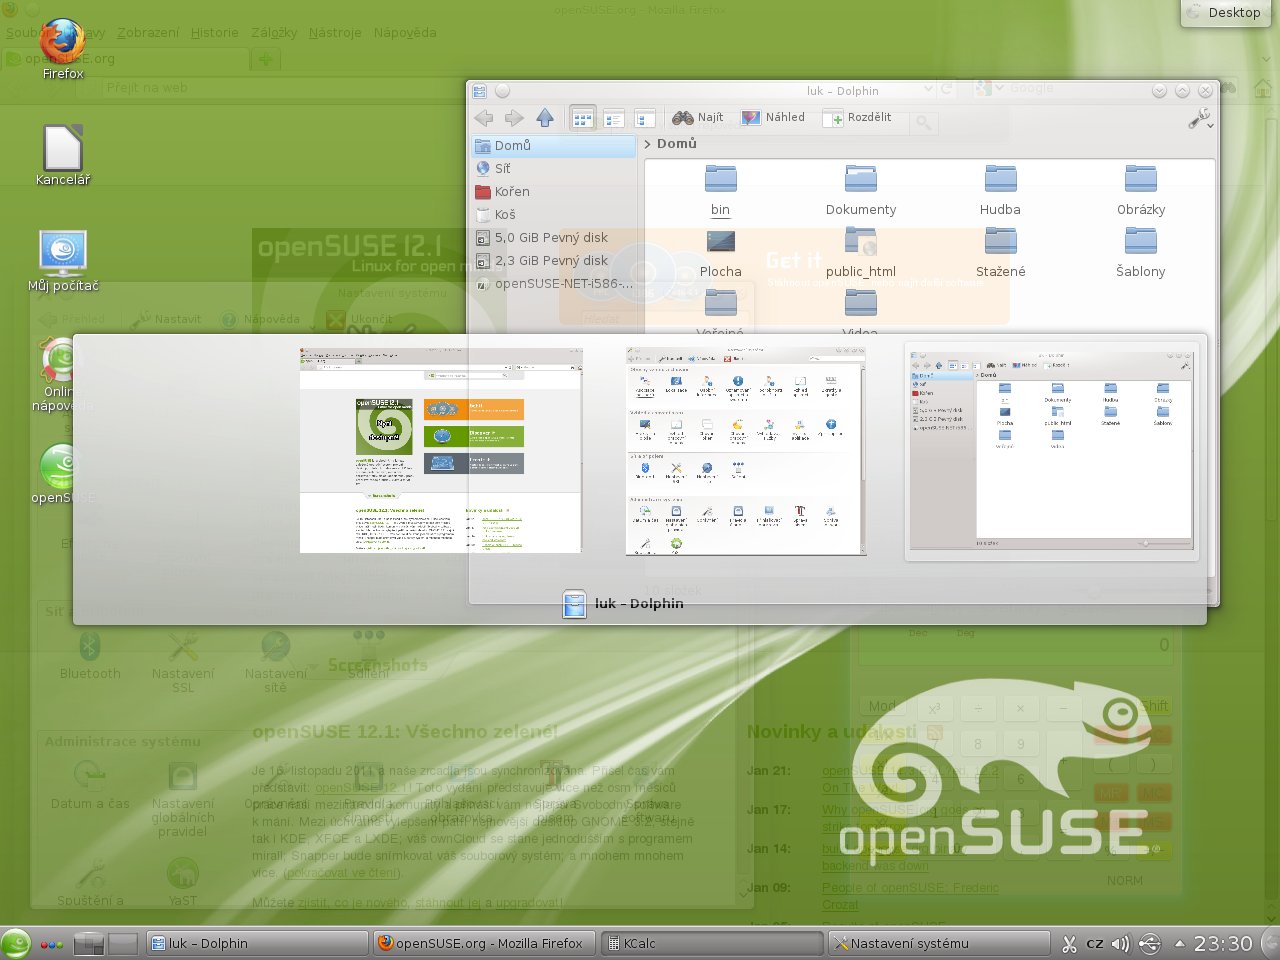Switch to second virtual desktop in pager
The height and width of the screenshot is (960, 1280).
coord(122,943)
